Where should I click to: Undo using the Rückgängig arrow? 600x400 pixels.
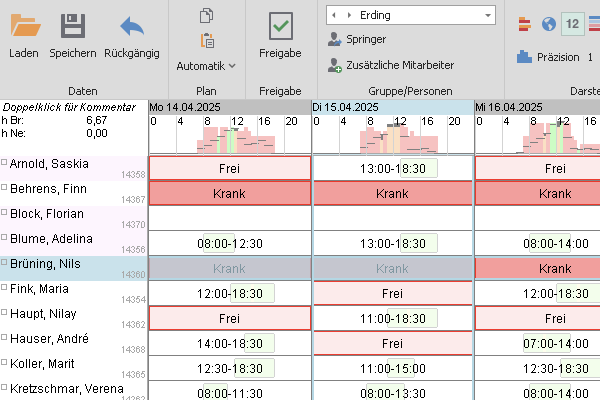click(x=131, y=26)
